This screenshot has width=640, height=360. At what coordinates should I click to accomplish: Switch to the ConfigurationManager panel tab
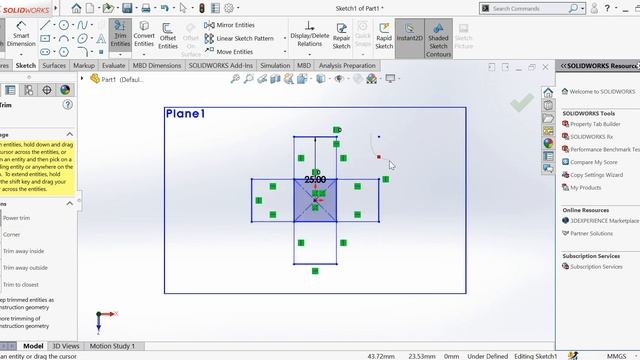(28, 90)
